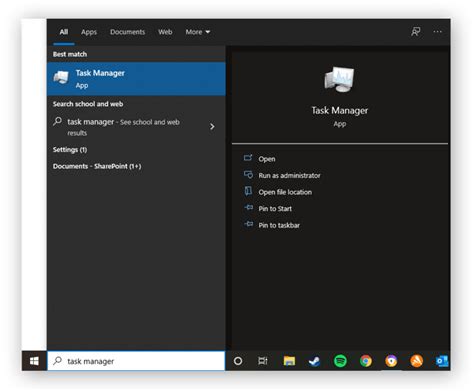Click the search box containing 'task manager'
Viewport: 474px width, 391px height.
[136, 361]
